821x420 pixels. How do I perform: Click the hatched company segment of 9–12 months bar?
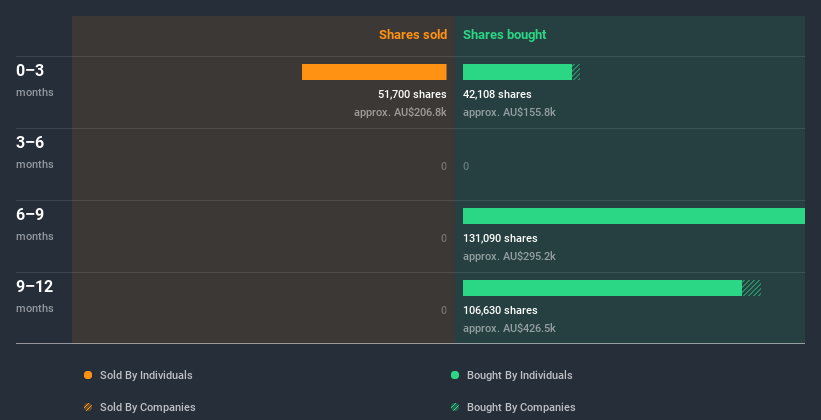pyautogui.click(x=751, y=288)
